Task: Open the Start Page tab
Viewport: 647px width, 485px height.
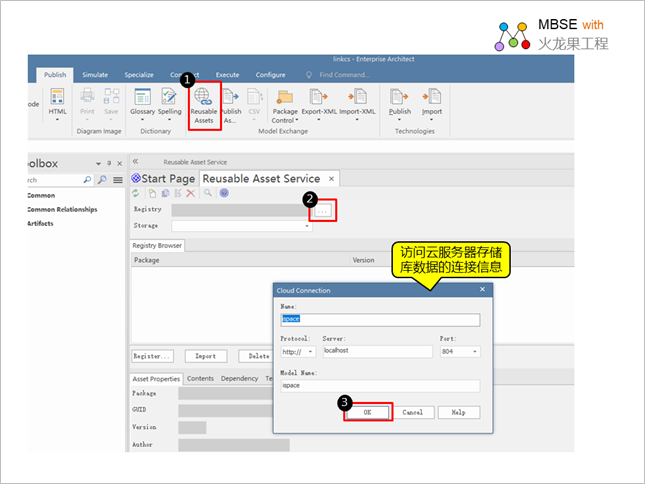Action: pyautogui.click(x=164, y=178)
